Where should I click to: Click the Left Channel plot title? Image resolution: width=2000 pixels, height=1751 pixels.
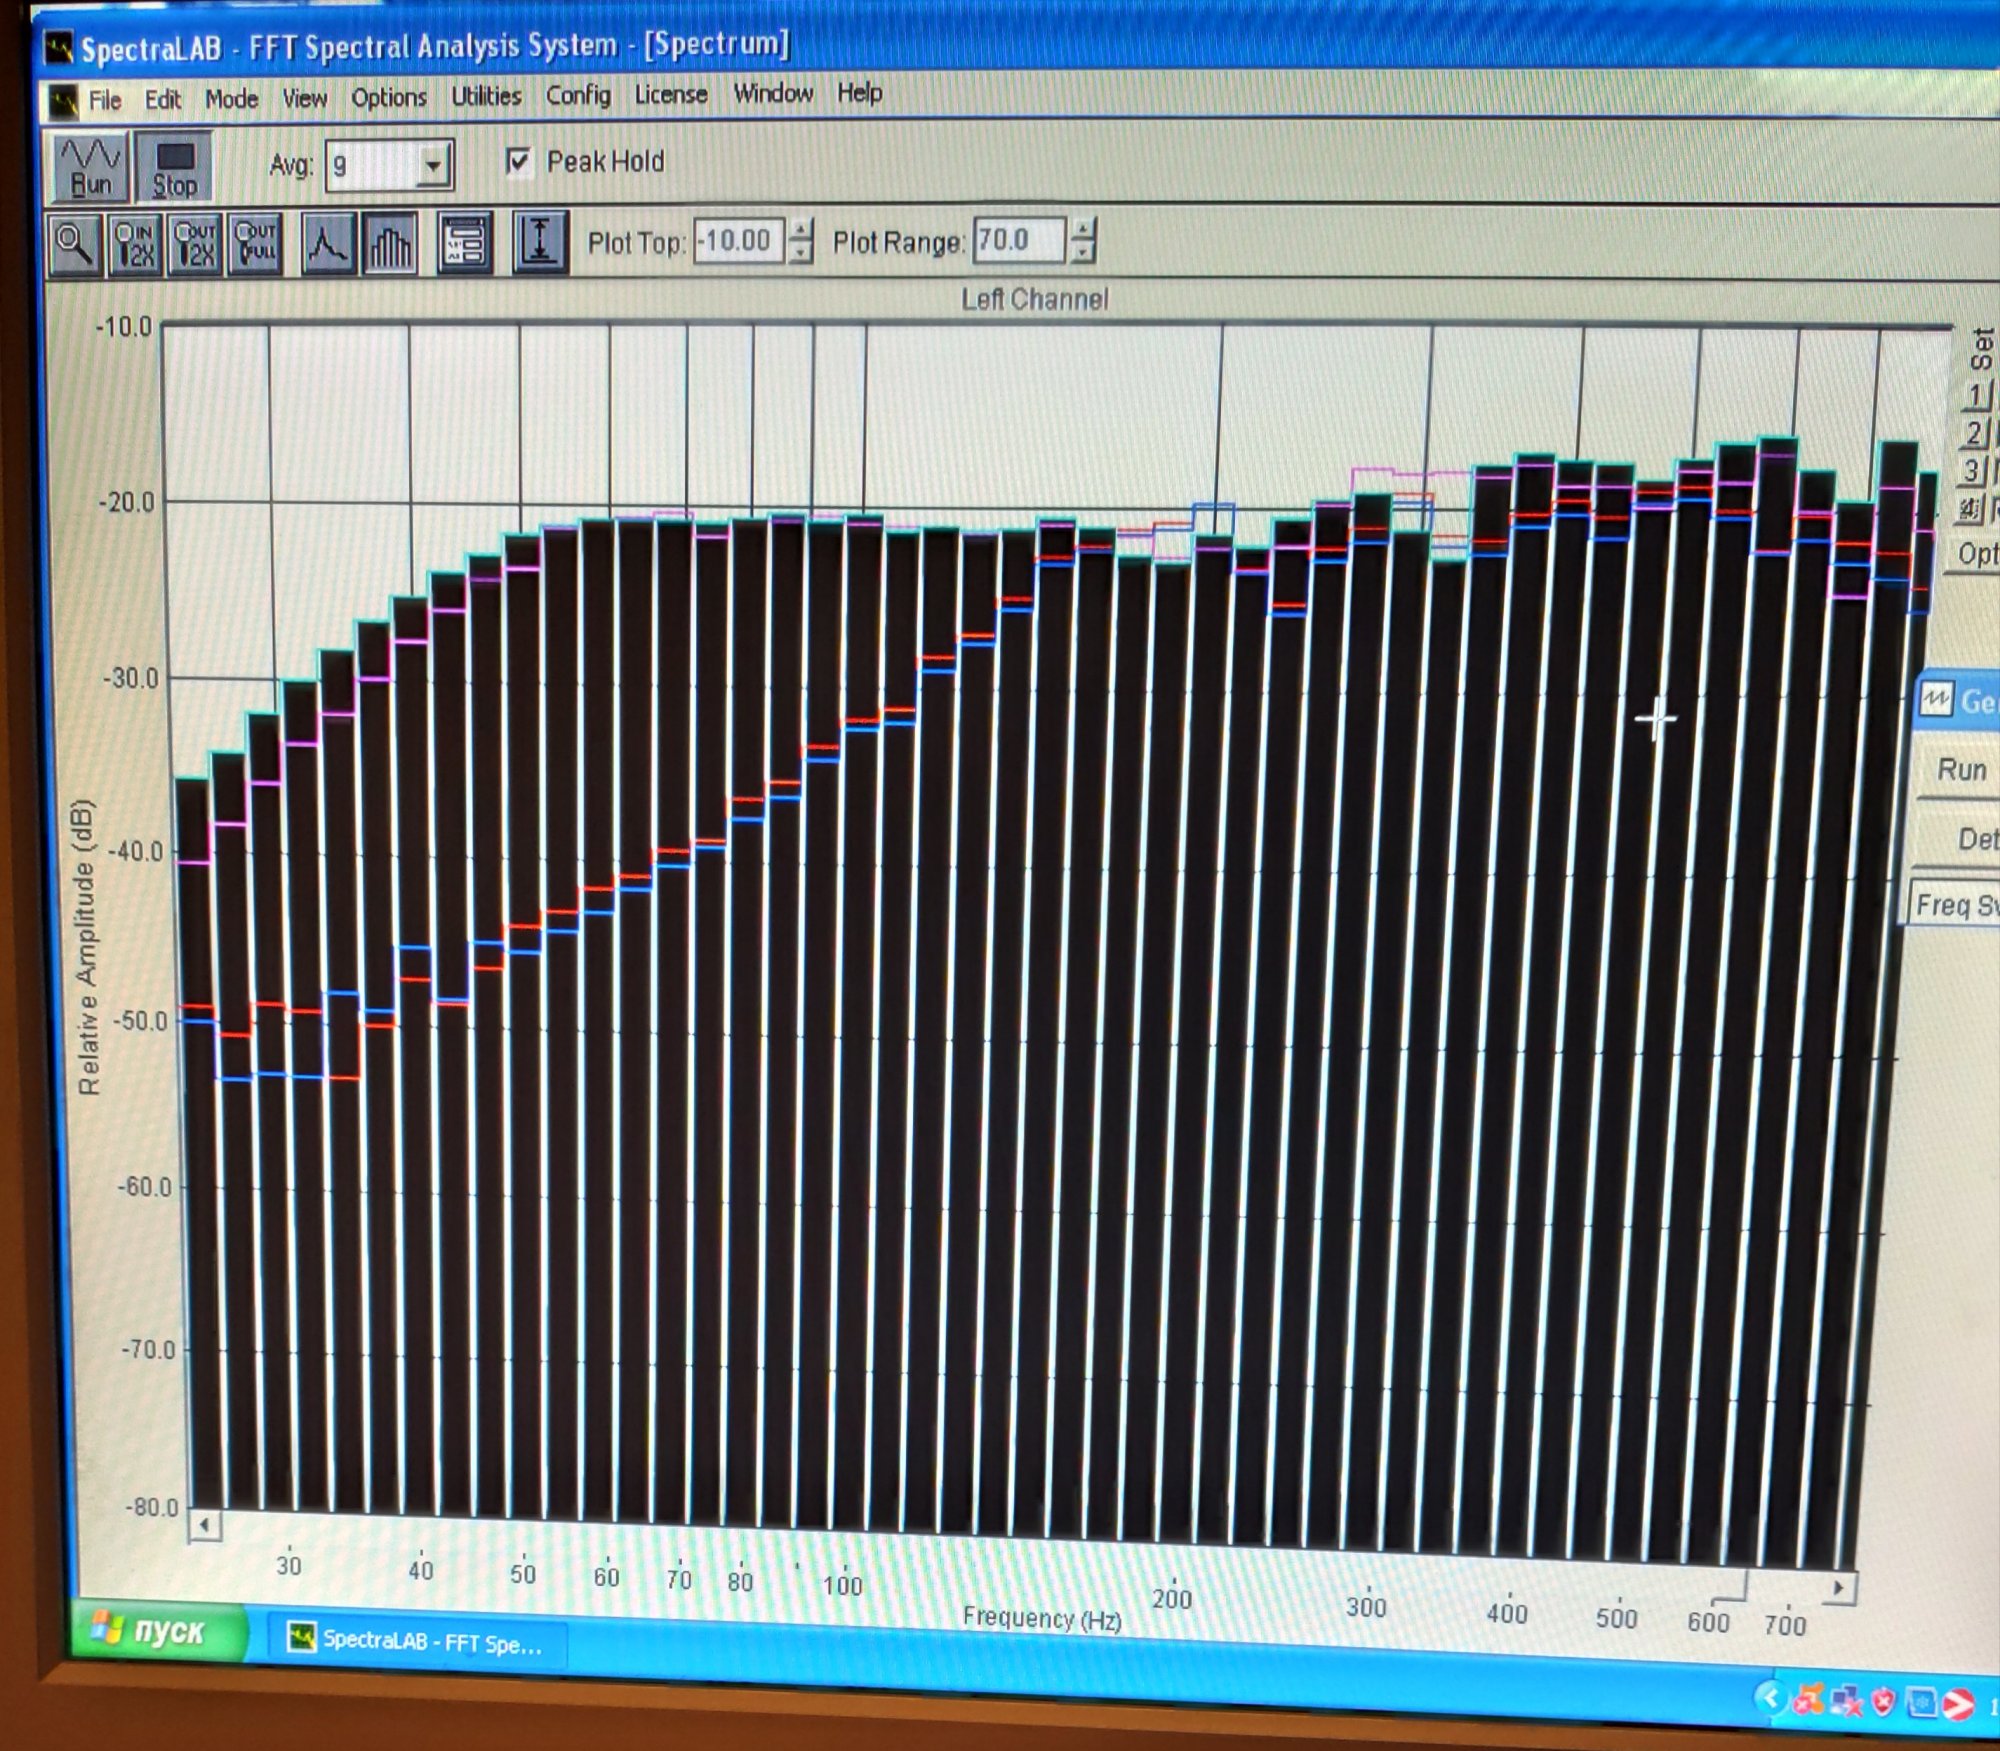coord(1035,299)
